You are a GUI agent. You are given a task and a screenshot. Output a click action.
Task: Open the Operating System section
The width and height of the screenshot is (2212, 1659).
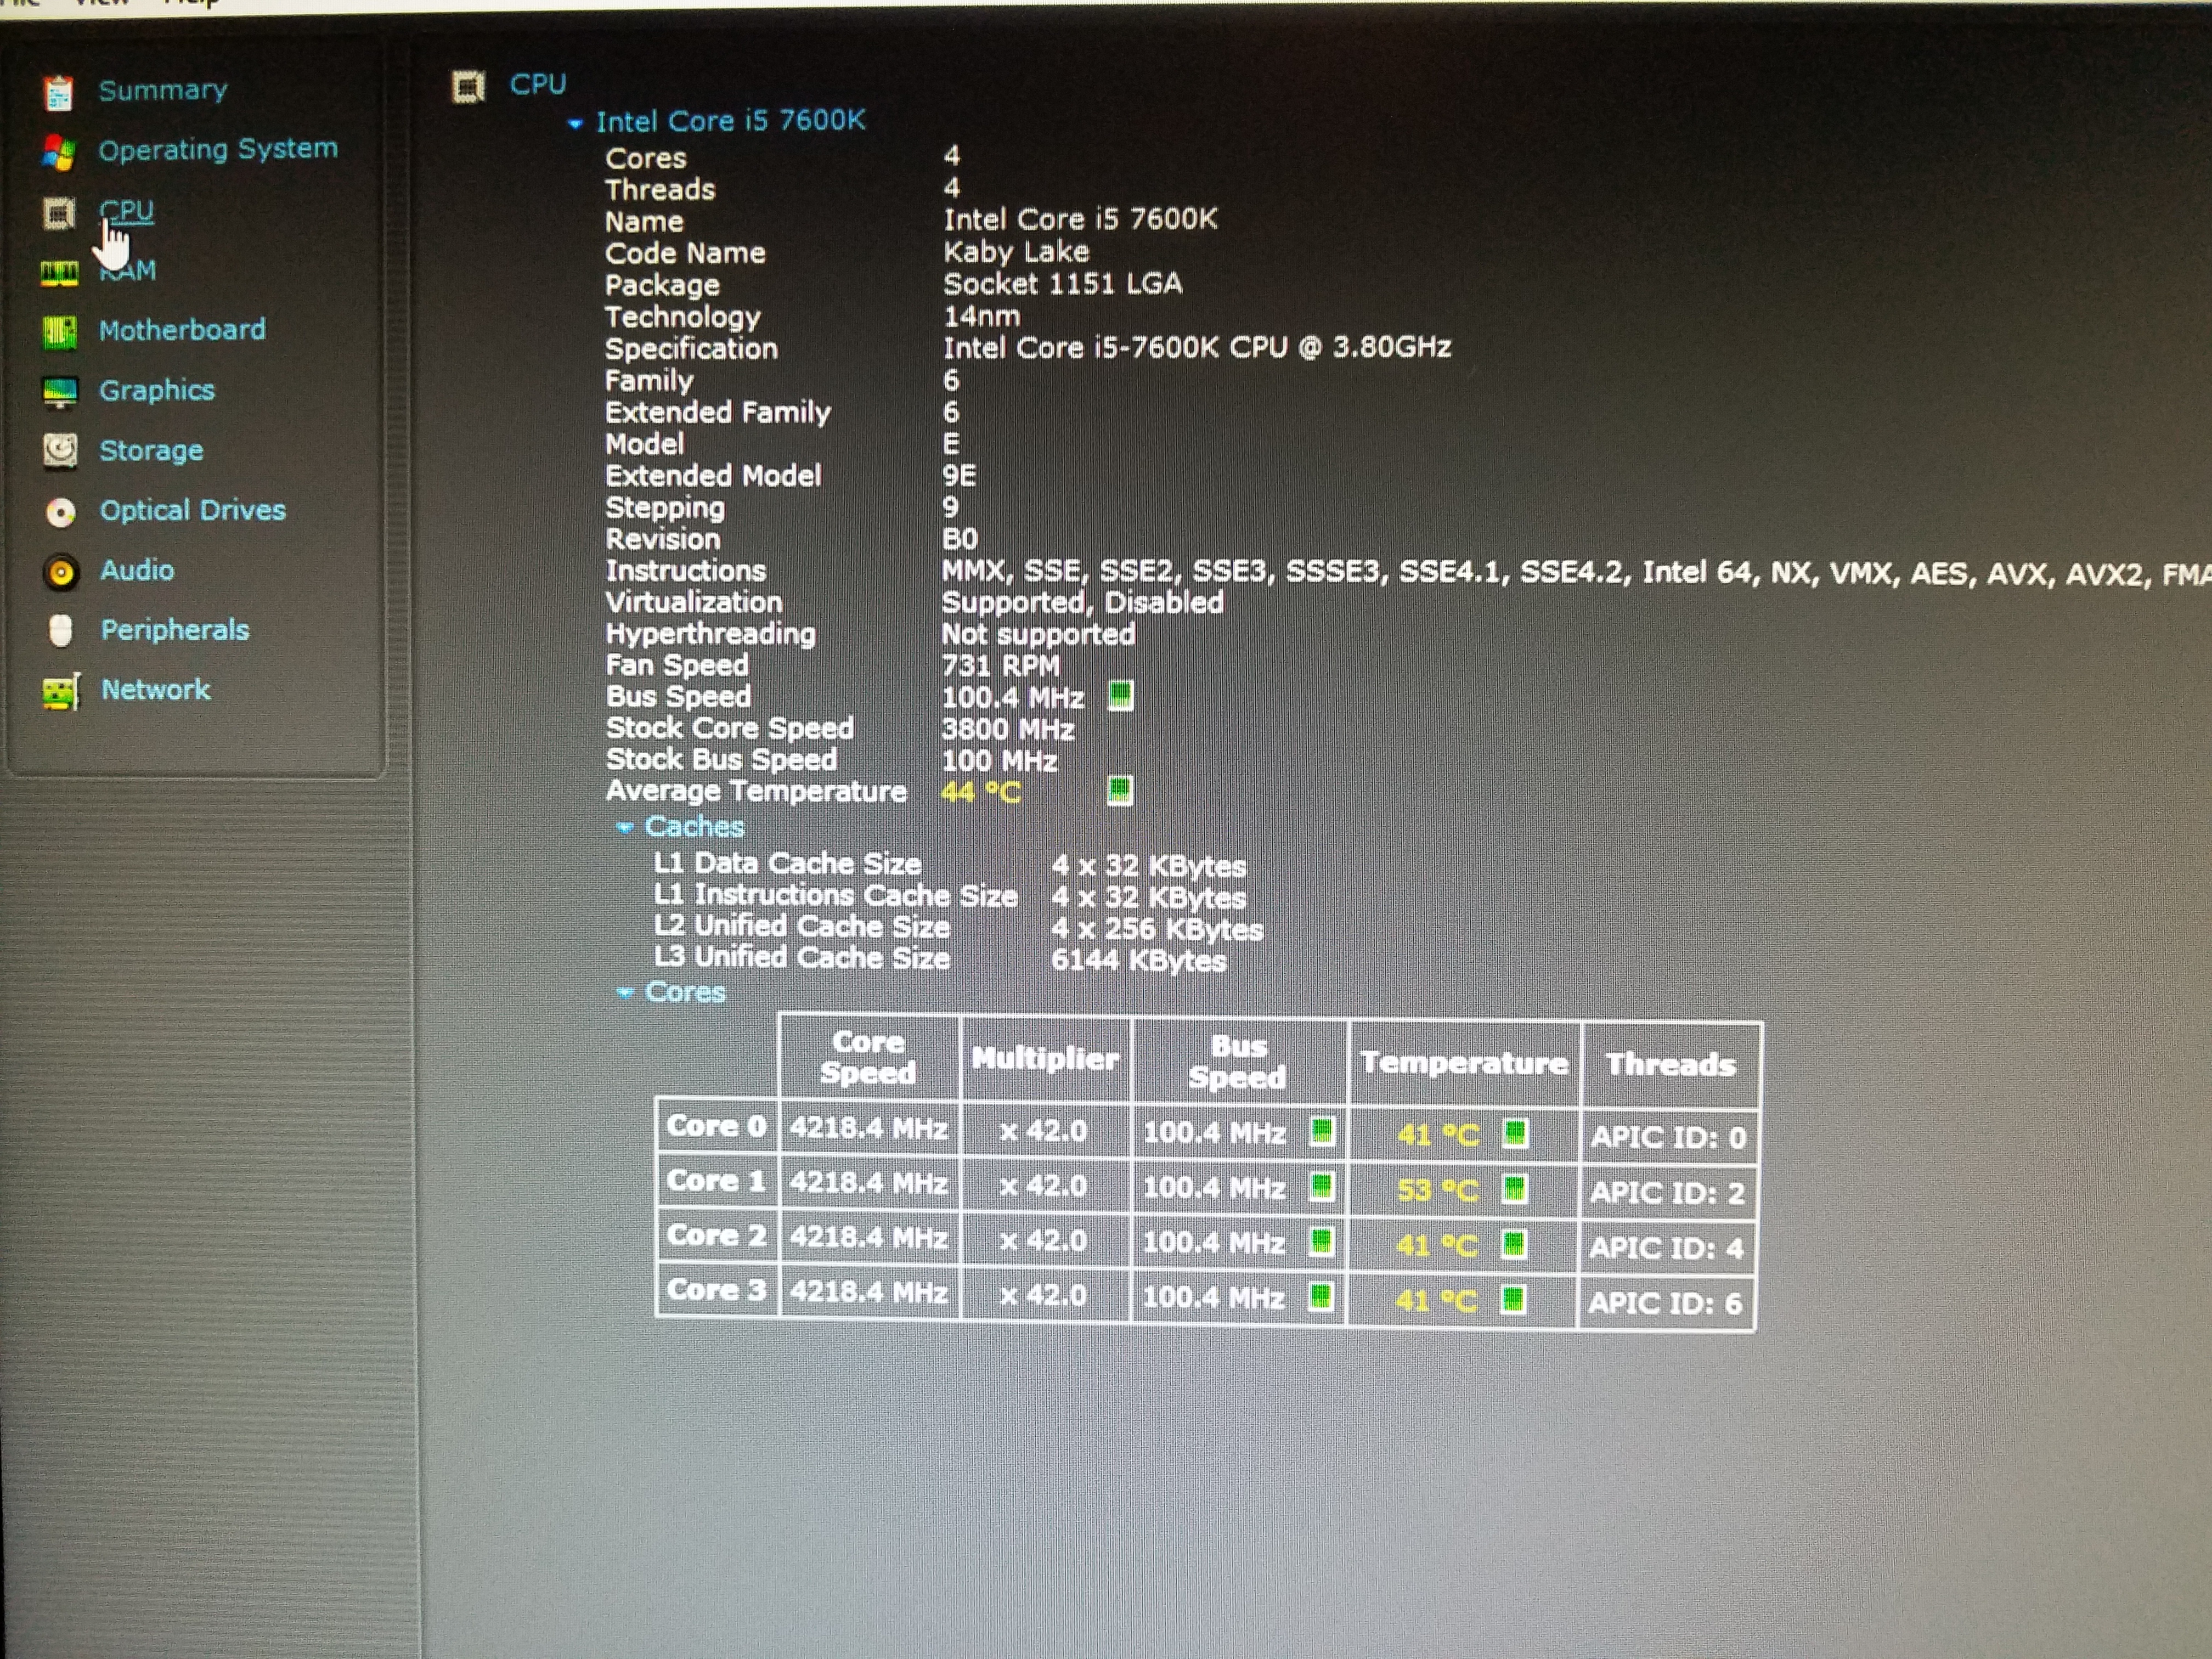tap(218, 150)
